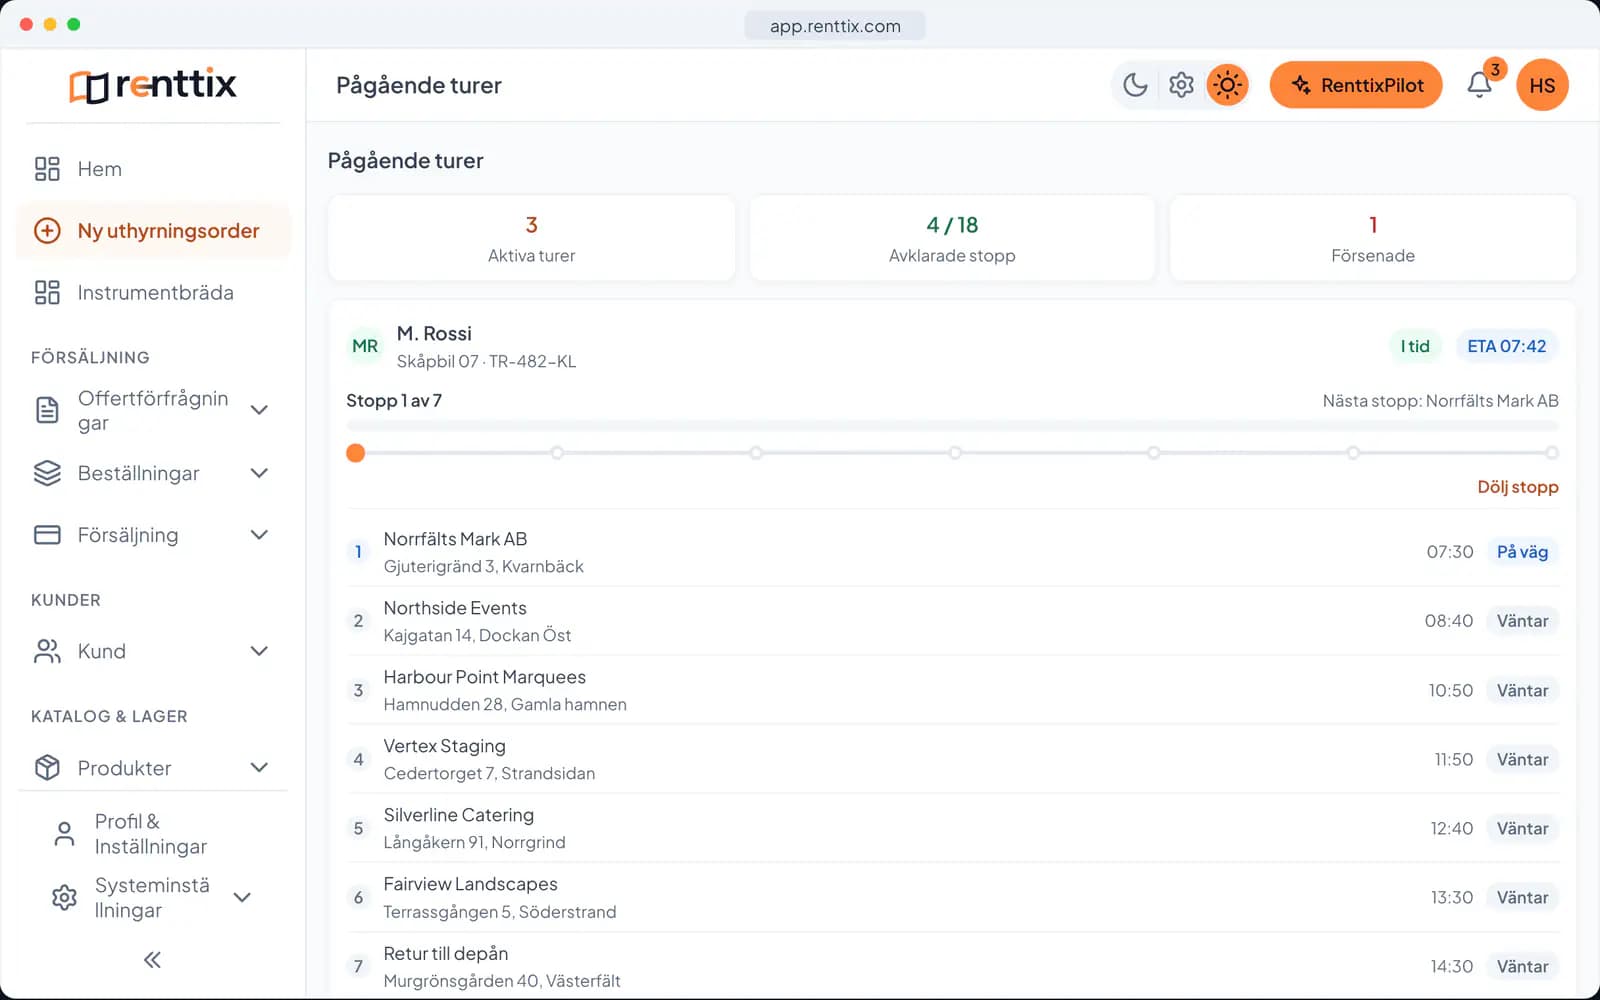Click the orange first stop marker
Screen dimensions: 1600x1000
click(x=355, y=453)
